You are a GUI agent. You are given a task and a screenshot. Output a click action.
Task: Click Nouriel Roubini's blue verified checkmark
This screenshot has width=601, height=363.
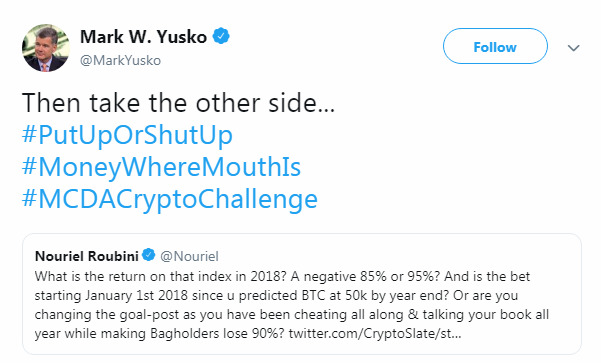pos(149,255)
